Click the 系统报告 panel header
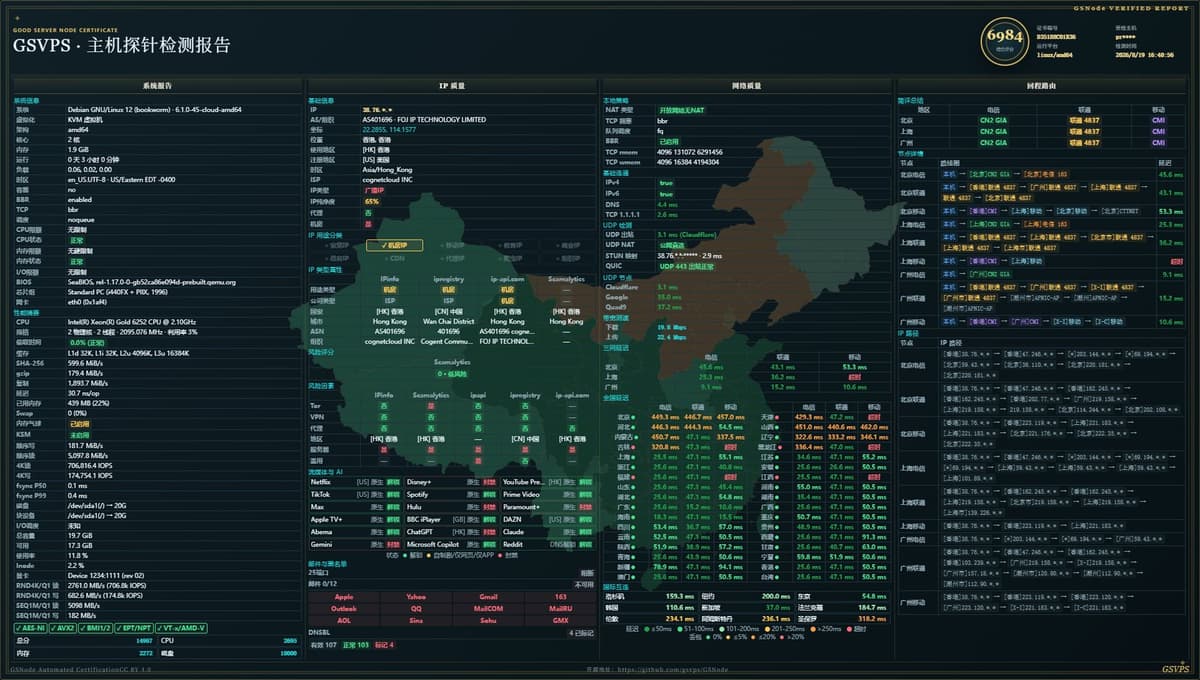This screenshot has width=1200, height=680. click(x=157, y=86)
